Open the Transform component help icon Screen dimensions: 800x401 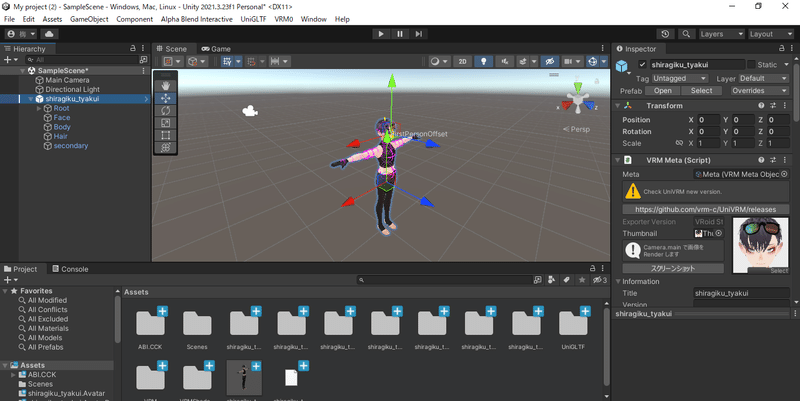click(x=761, y=106)
